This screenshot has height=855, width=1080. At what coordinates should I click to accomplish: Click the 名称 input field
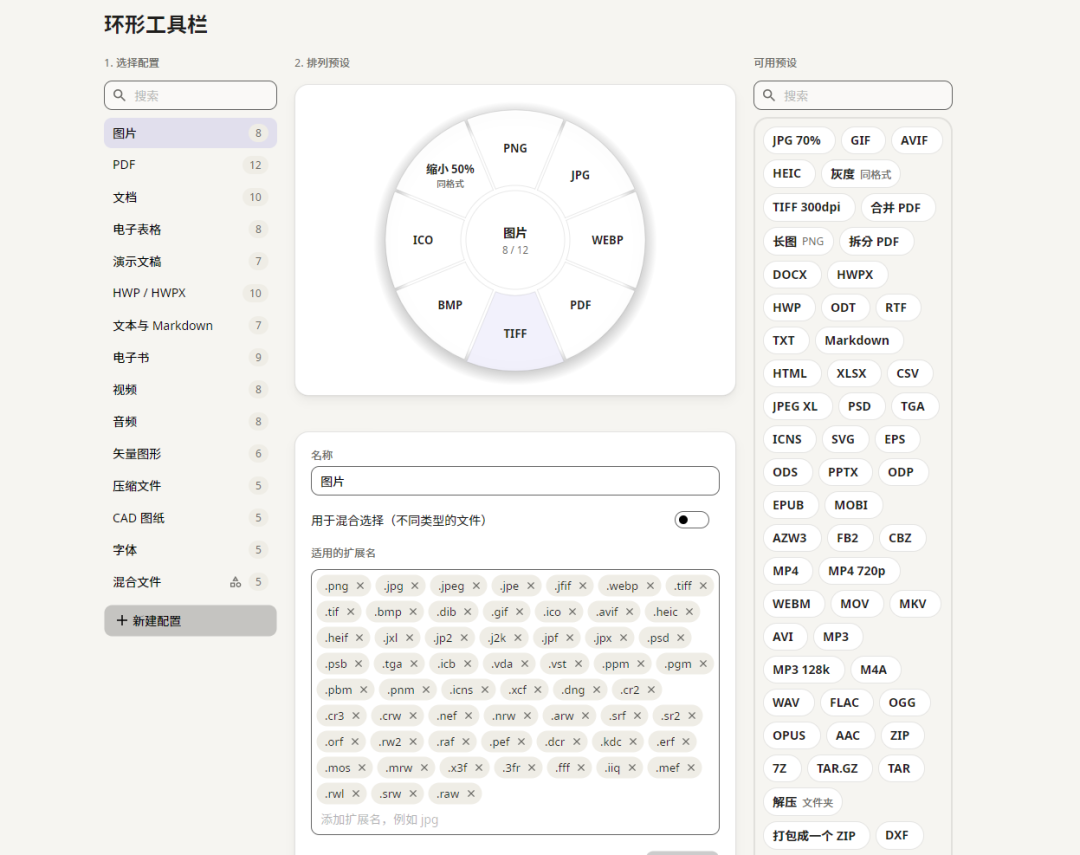(x=515, y=481)
